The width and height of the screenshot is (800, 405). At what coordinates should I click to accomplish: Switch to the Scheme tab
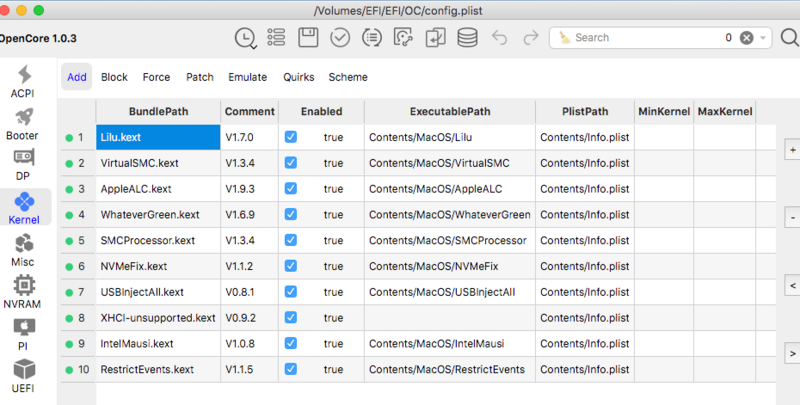(348, 77)
